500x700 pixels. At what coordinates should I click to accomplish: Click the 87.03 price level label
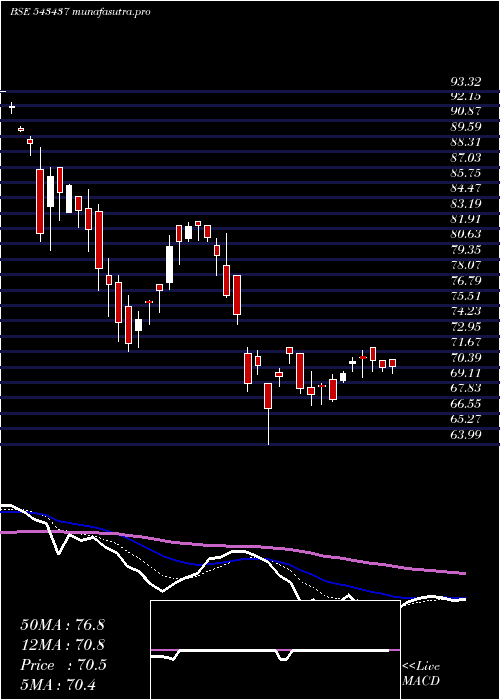pyautogui.click(x=466, y=158)
